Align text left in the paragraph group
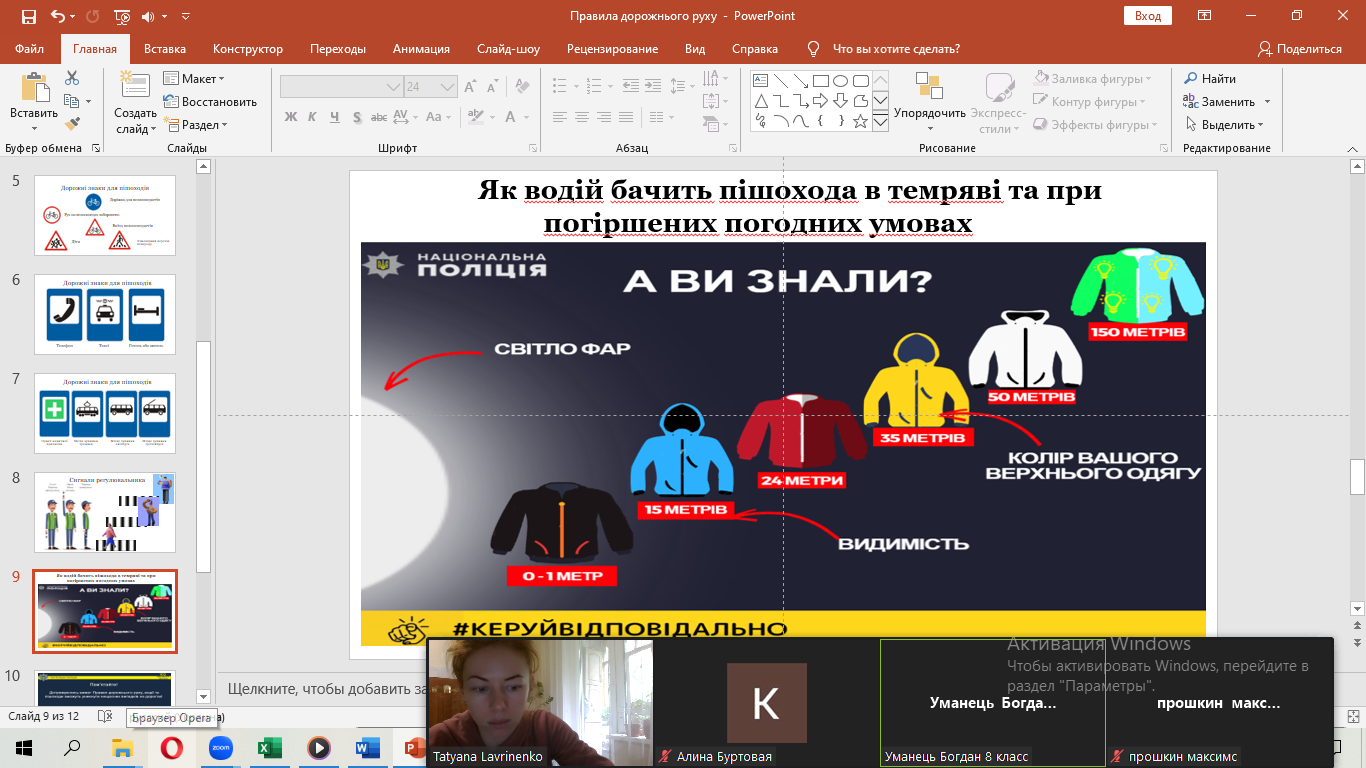The height and width of the screenshot is (768, 1366). (559, 116)
